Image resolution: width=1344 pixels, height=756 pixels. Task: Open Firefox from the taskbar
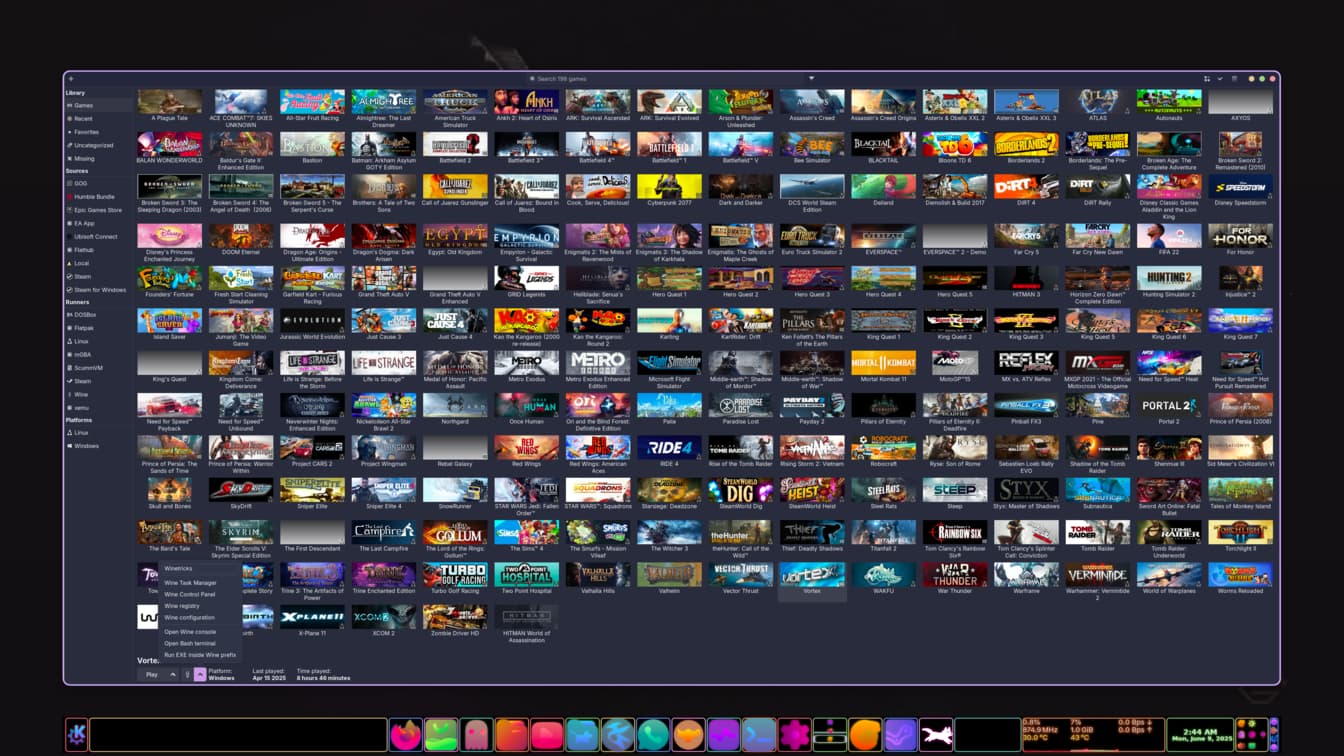tap(405, 735)
